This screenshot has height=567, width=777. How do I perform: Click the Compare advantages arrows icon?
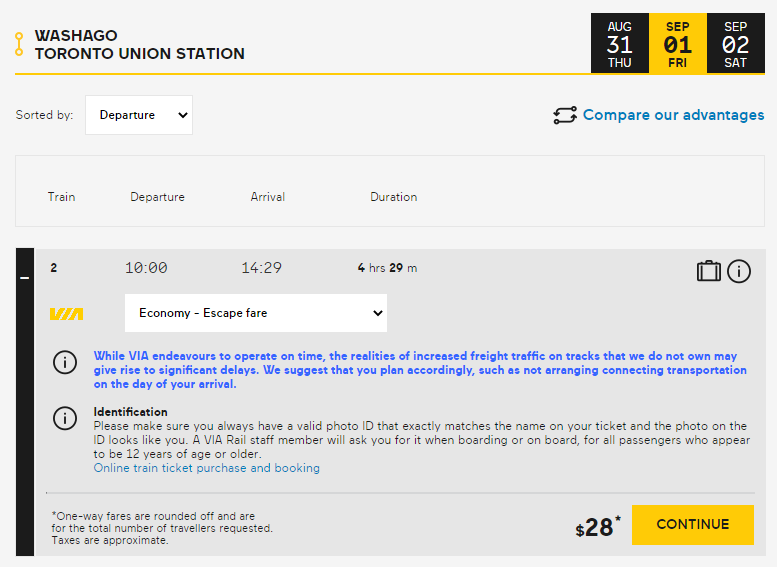[x=565, y=115]
